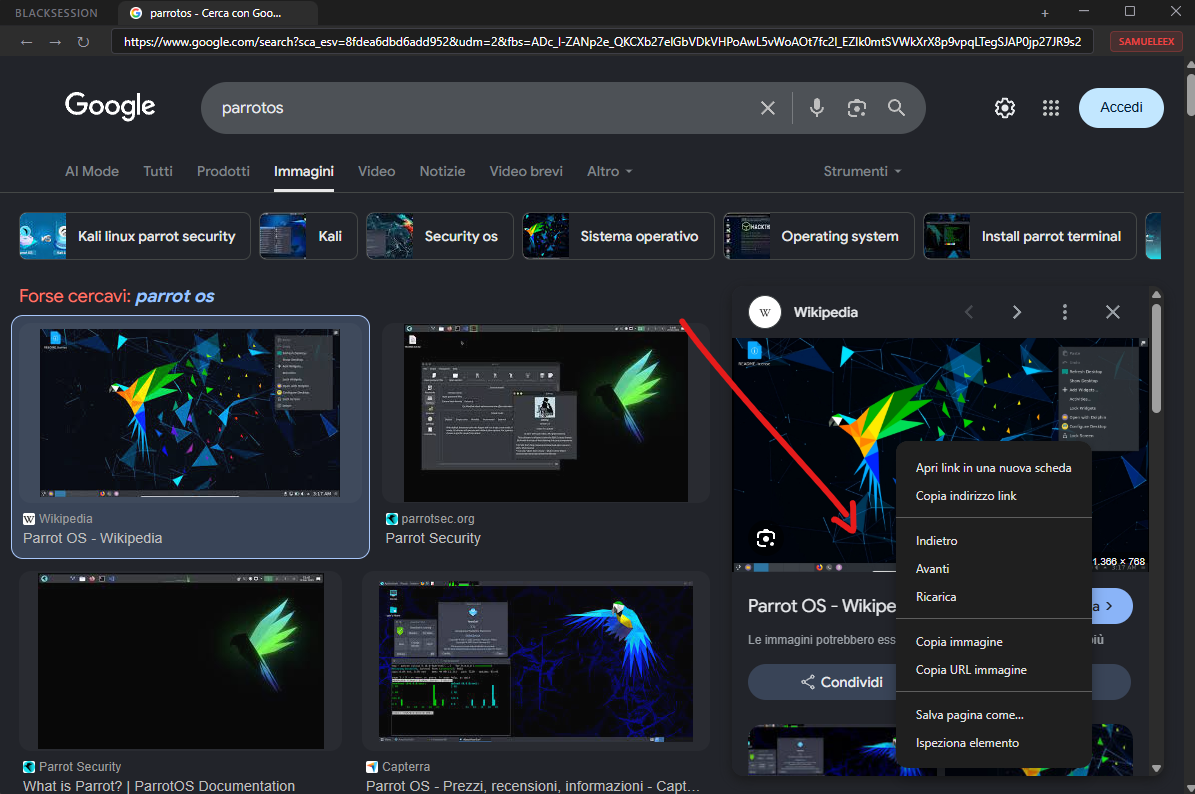The width and height of the screenshot is (1195, 794).
Task: Open the Capterra Parrot OS result link
Action: 532,786
